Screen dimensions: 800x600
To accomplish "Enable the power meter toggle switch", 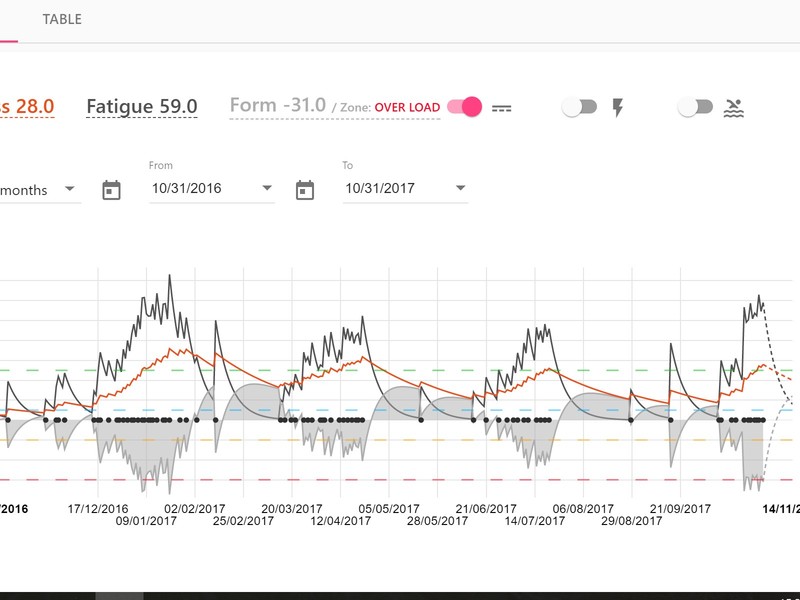I will coord(579,107).
